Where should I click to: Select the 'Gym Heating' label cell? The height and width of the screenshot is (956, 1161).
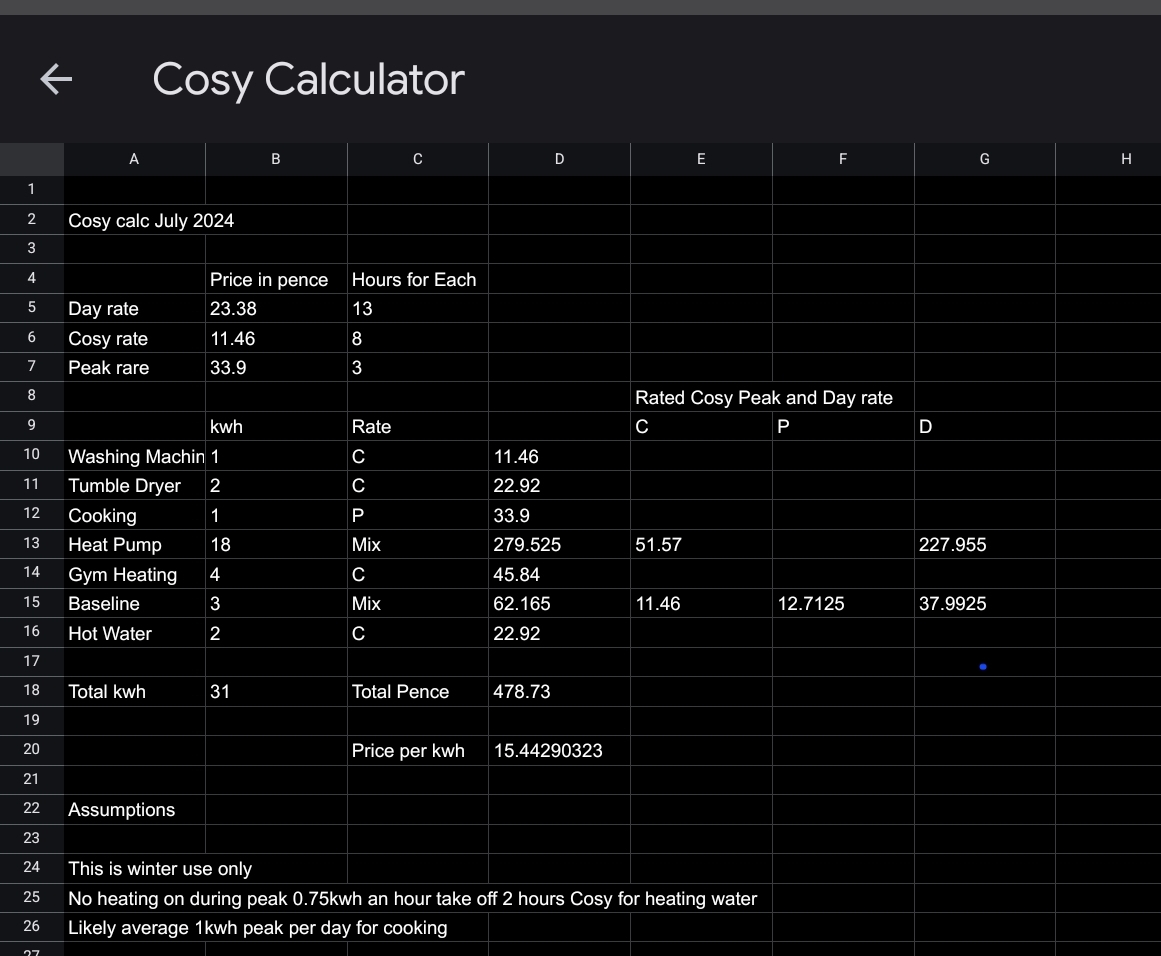click(x=134, y=574)
